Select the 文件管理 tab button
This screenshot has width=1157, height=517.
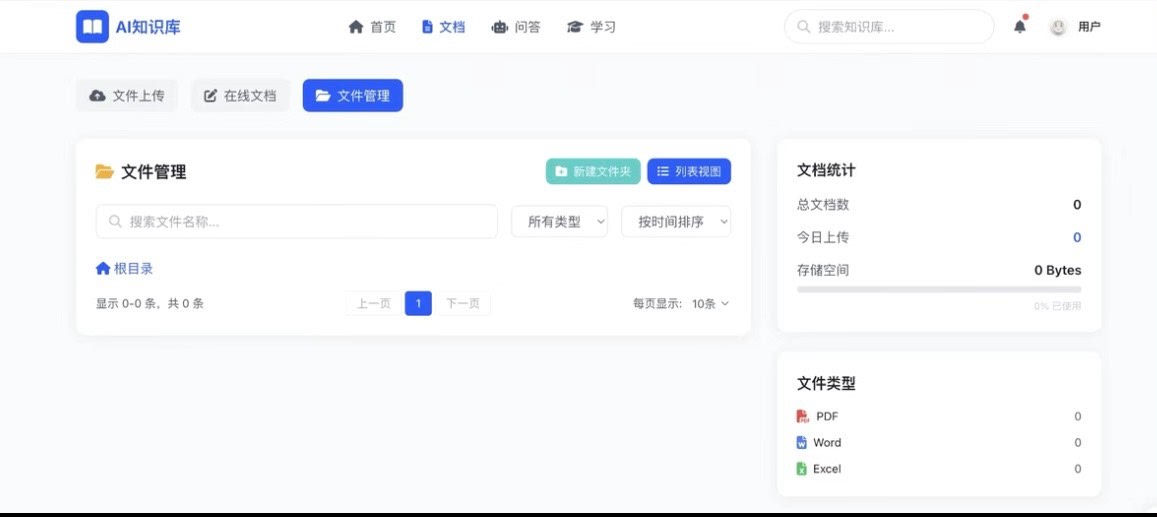pyautogui.click(x=353, y=96)
